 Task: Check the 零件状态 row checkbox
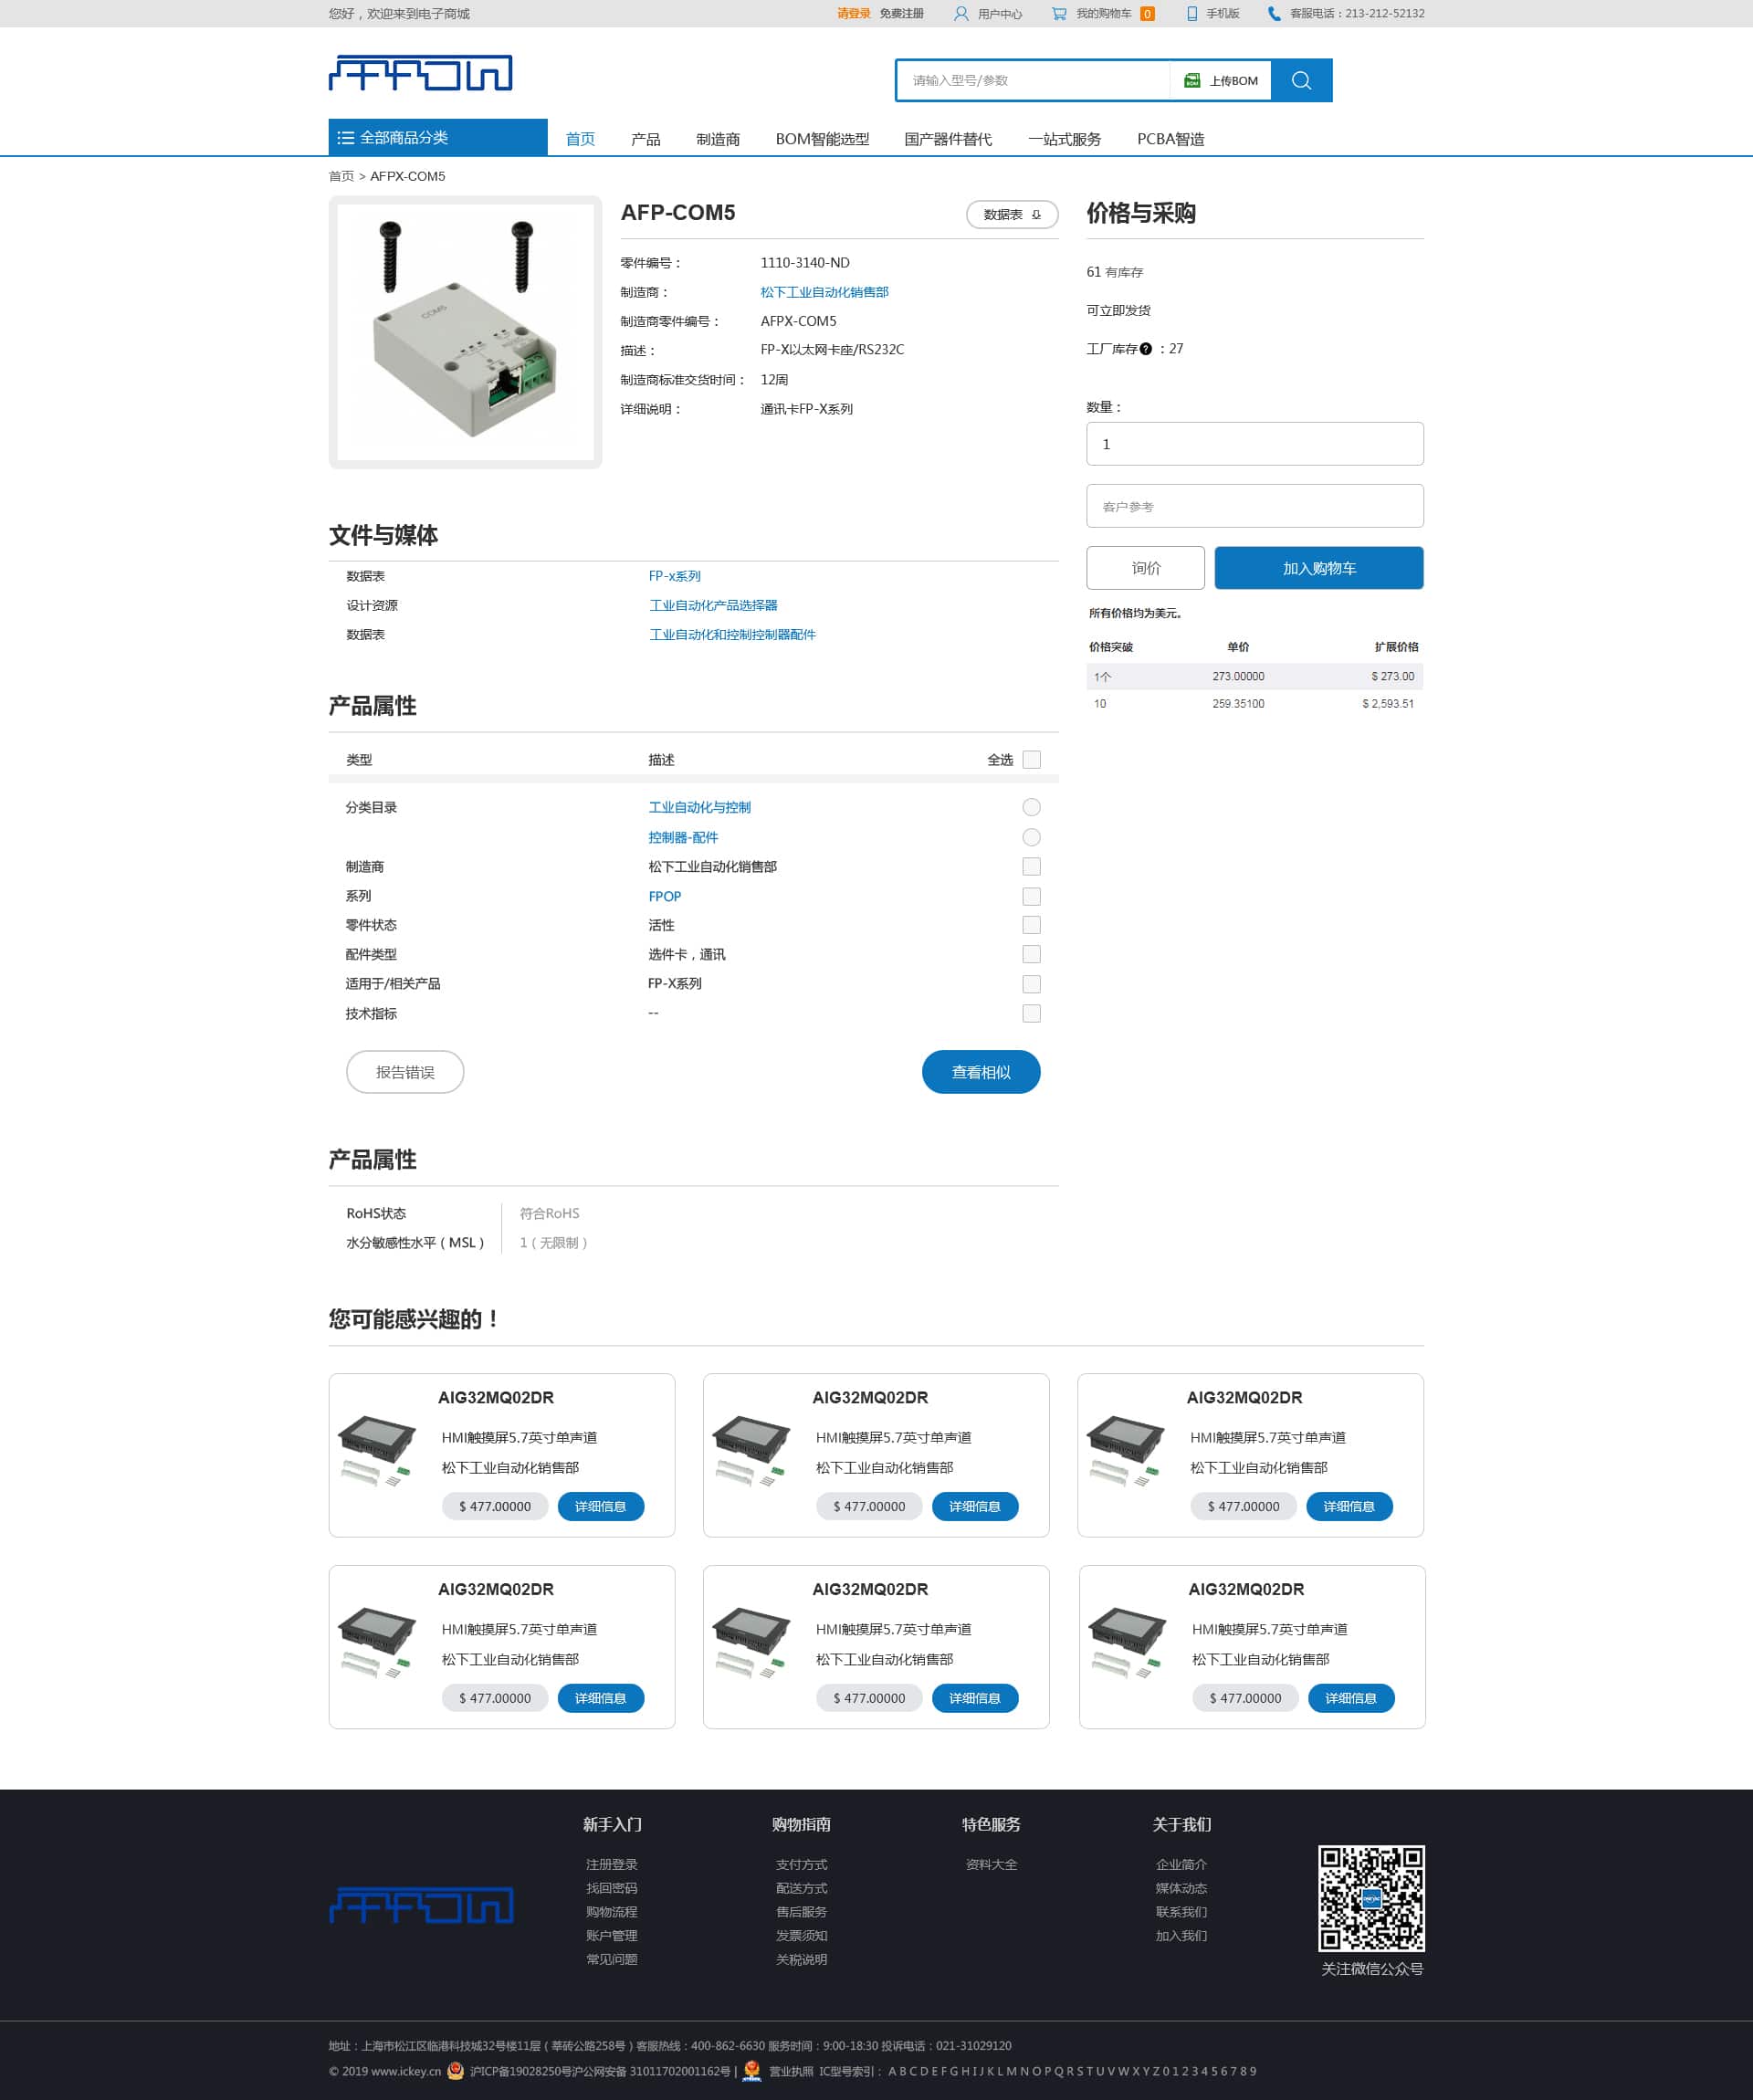1031,925
